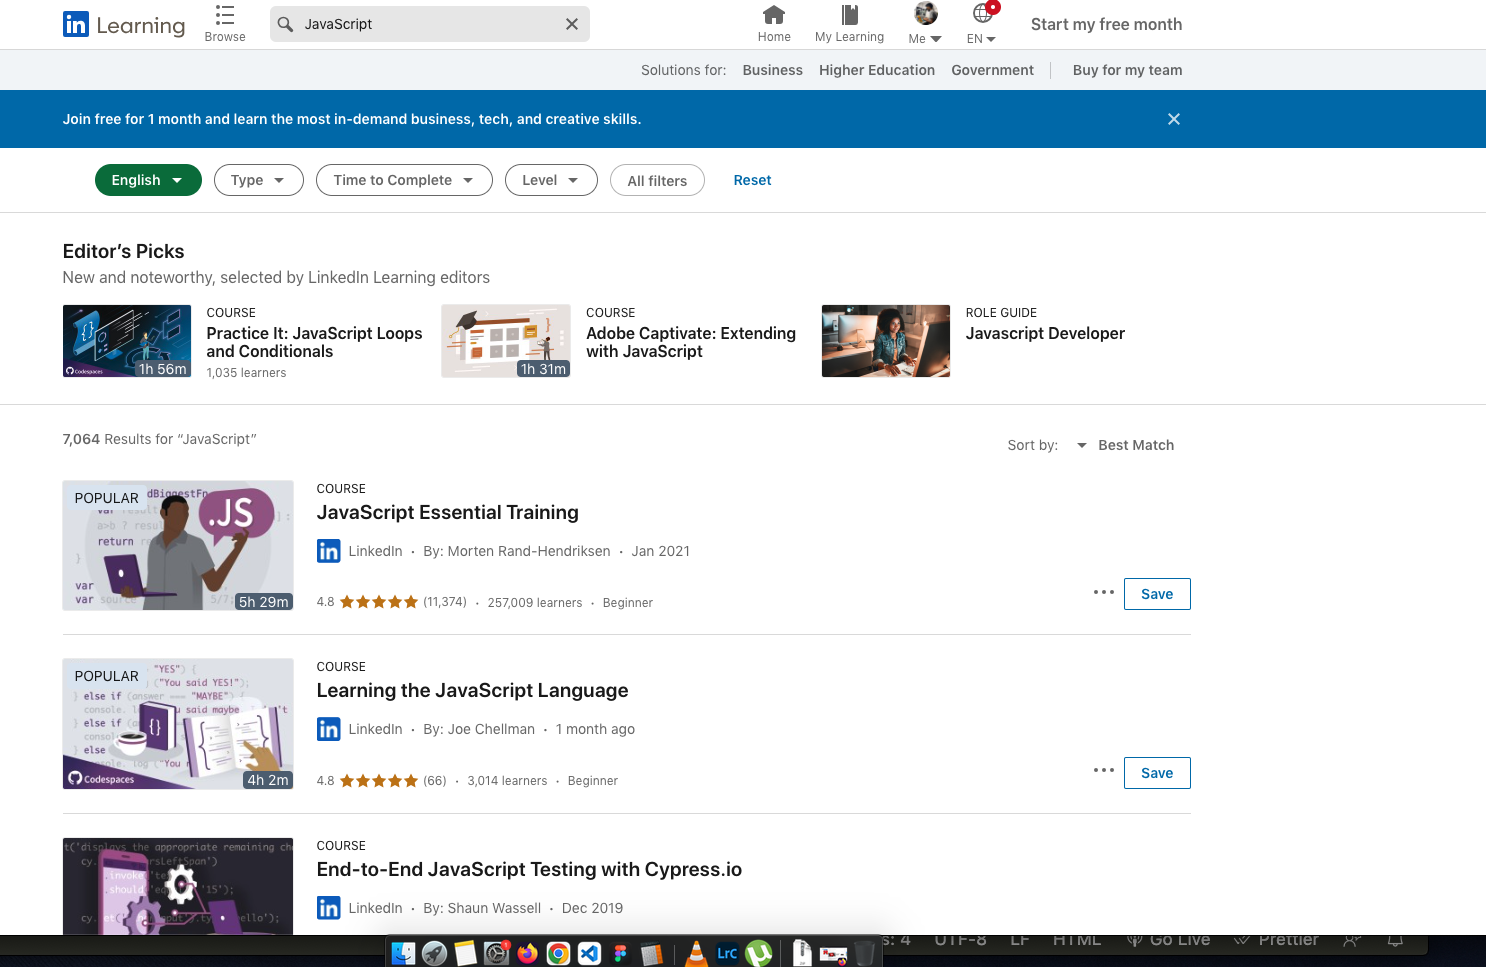1486x967 pixels.
Task: Go to Home icon
Action: click(774, 24)
